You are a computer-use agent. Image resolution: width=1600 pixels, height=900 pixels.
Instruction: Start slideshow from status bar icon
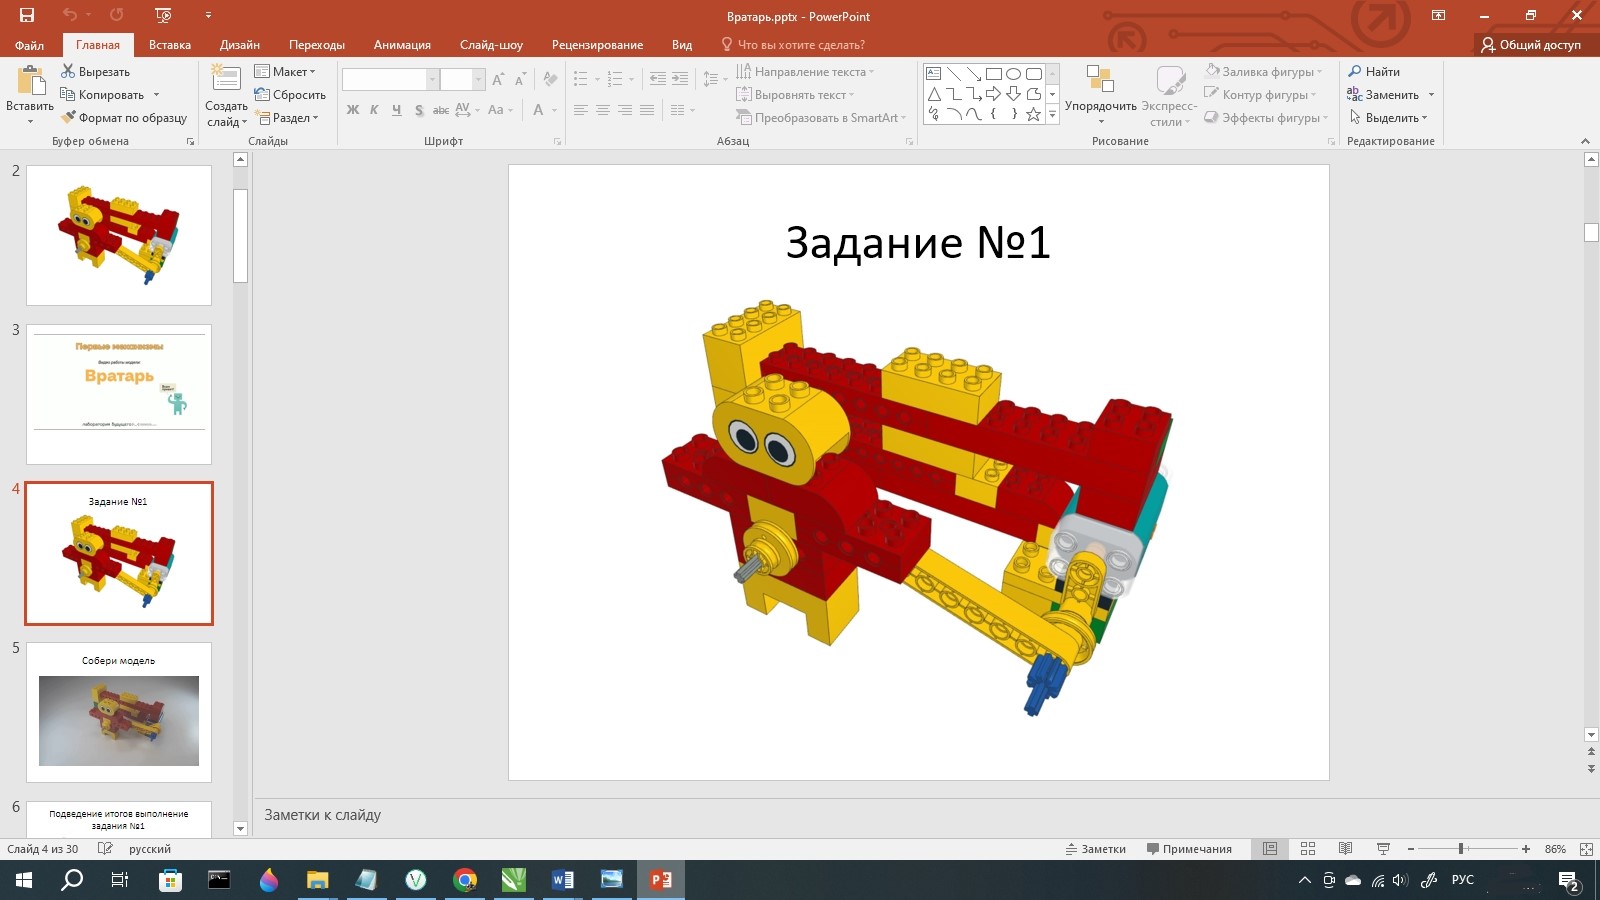pos(1384,849)
